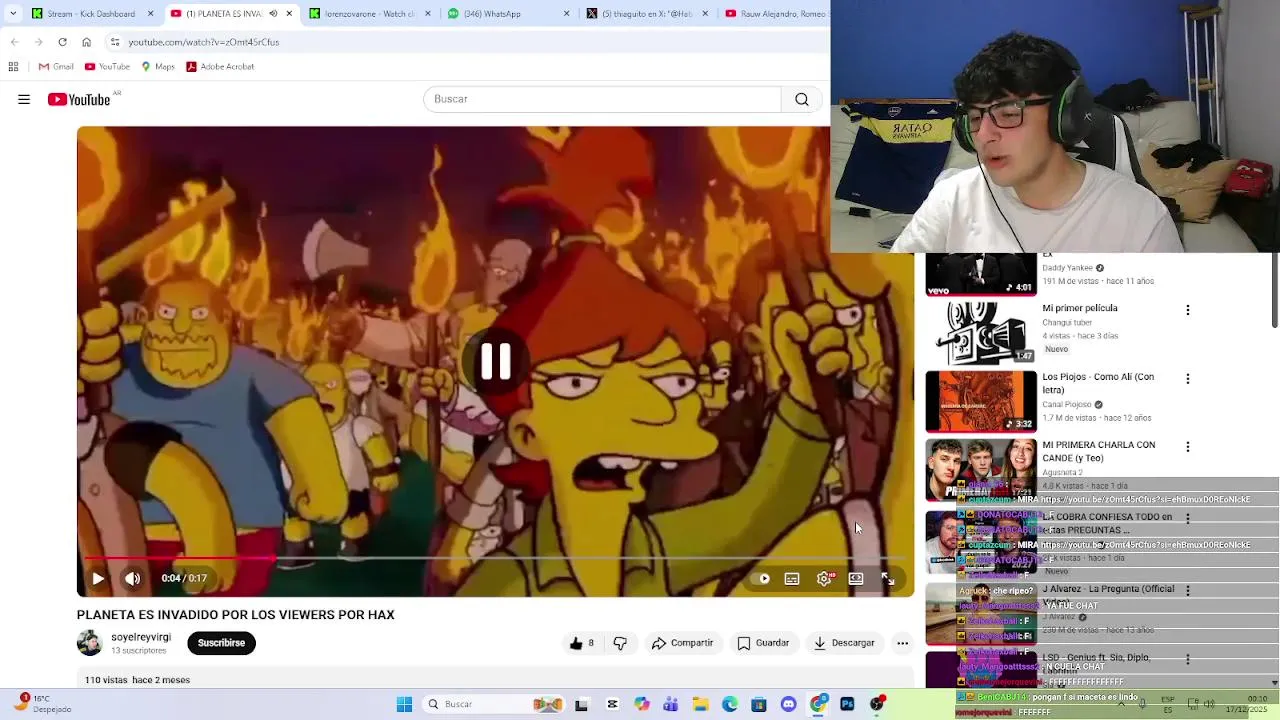Toggle subtitles in the video player
The width and height of the screenshot is (1280, 720).
(x=792, y=578)
